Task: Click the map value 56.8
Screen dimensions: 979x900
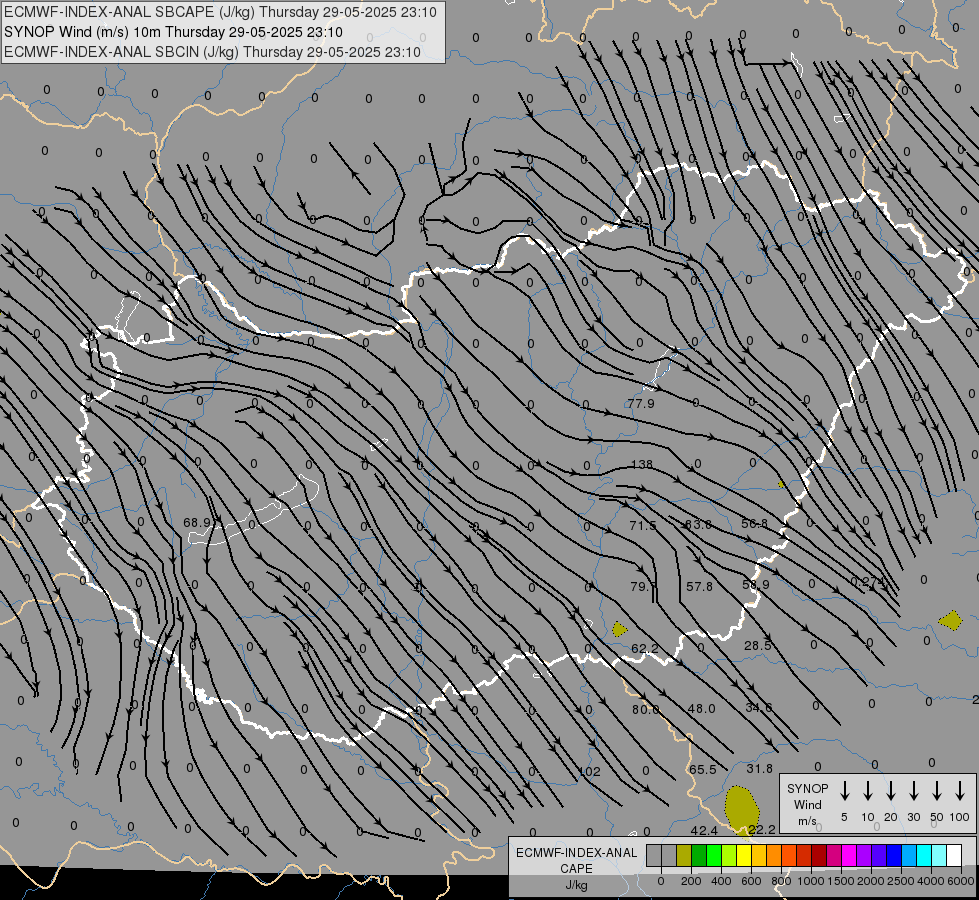Action: (x=754, y=523)
